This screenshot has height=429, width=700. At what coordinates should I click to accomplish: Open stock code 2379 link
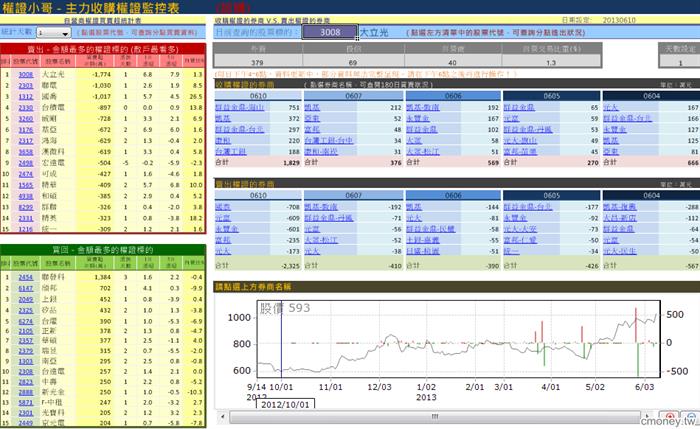pyautogui.click(x=25, y=351)
